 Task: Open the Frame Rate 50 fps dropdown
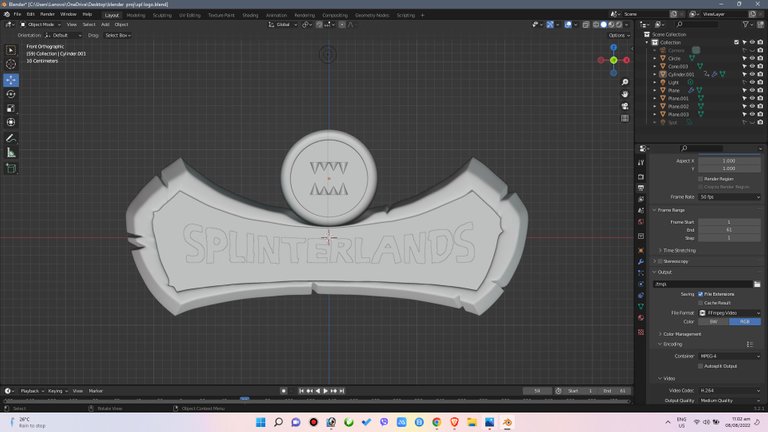729,197
